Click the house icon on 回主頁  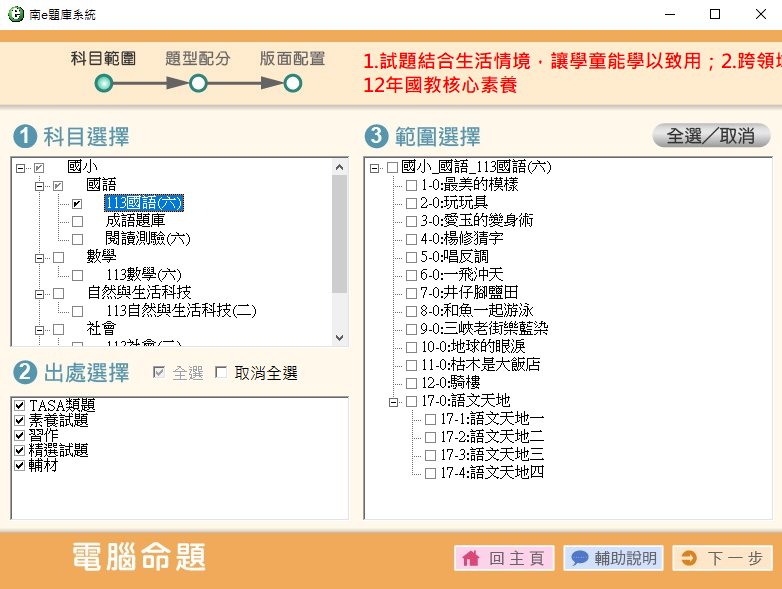[x=471, y=559]
